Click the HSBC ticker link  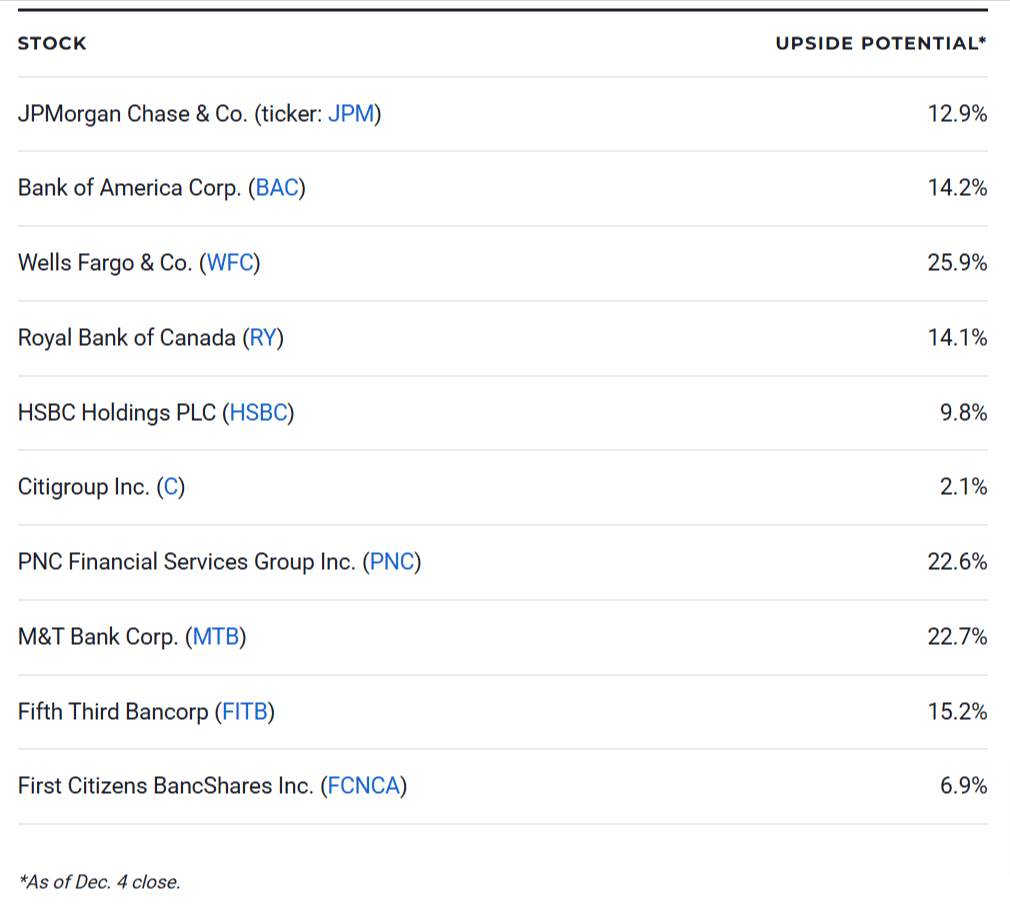pos(259,412)
